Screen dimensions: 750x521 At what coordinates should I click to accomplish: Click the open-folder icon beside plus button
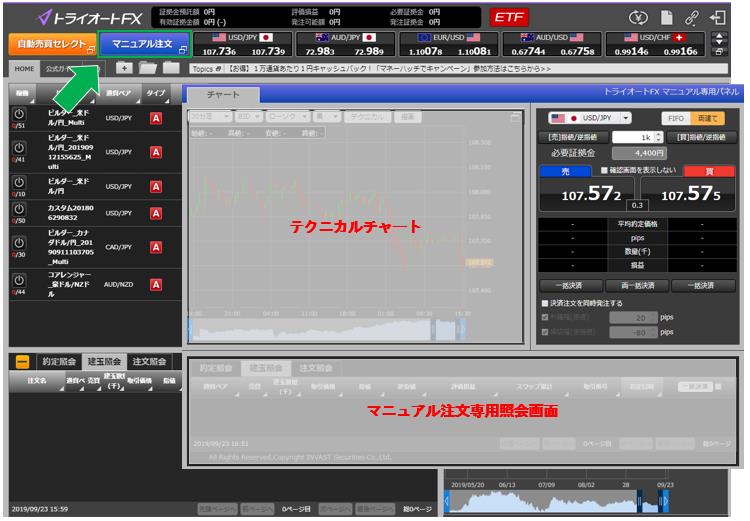coord(148,68)
